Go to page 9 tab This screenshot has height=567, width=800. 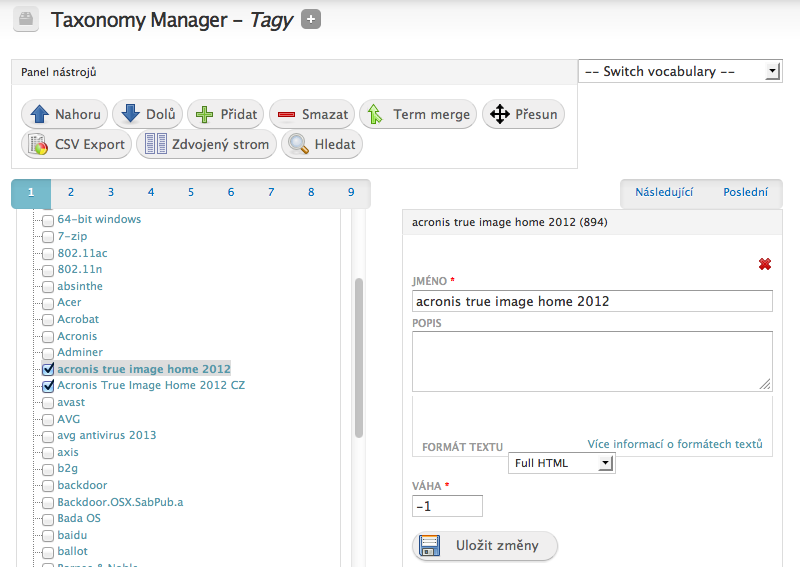(351, 192)
